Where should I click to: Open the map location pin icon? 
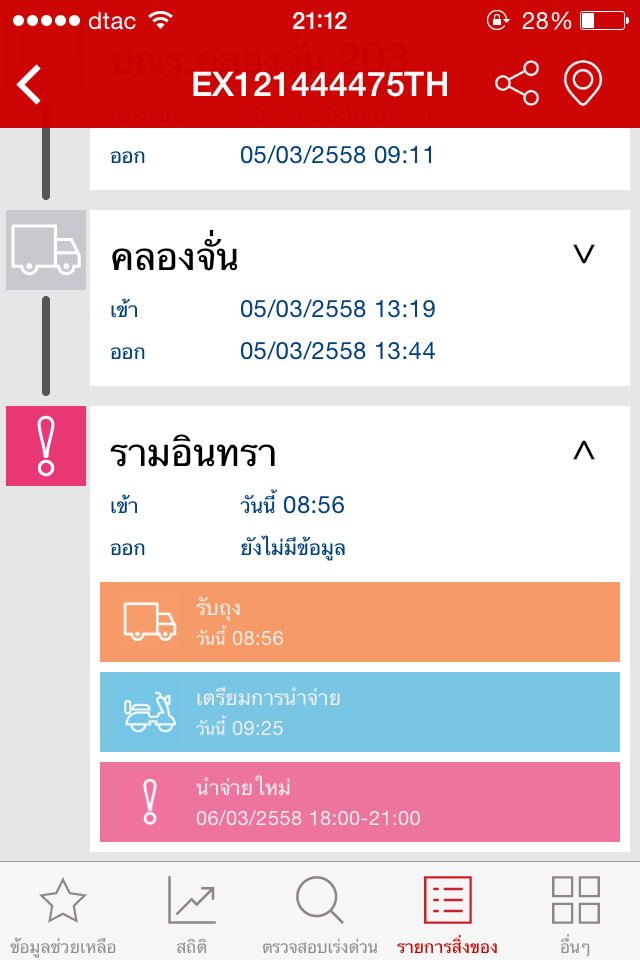[583, 84]
